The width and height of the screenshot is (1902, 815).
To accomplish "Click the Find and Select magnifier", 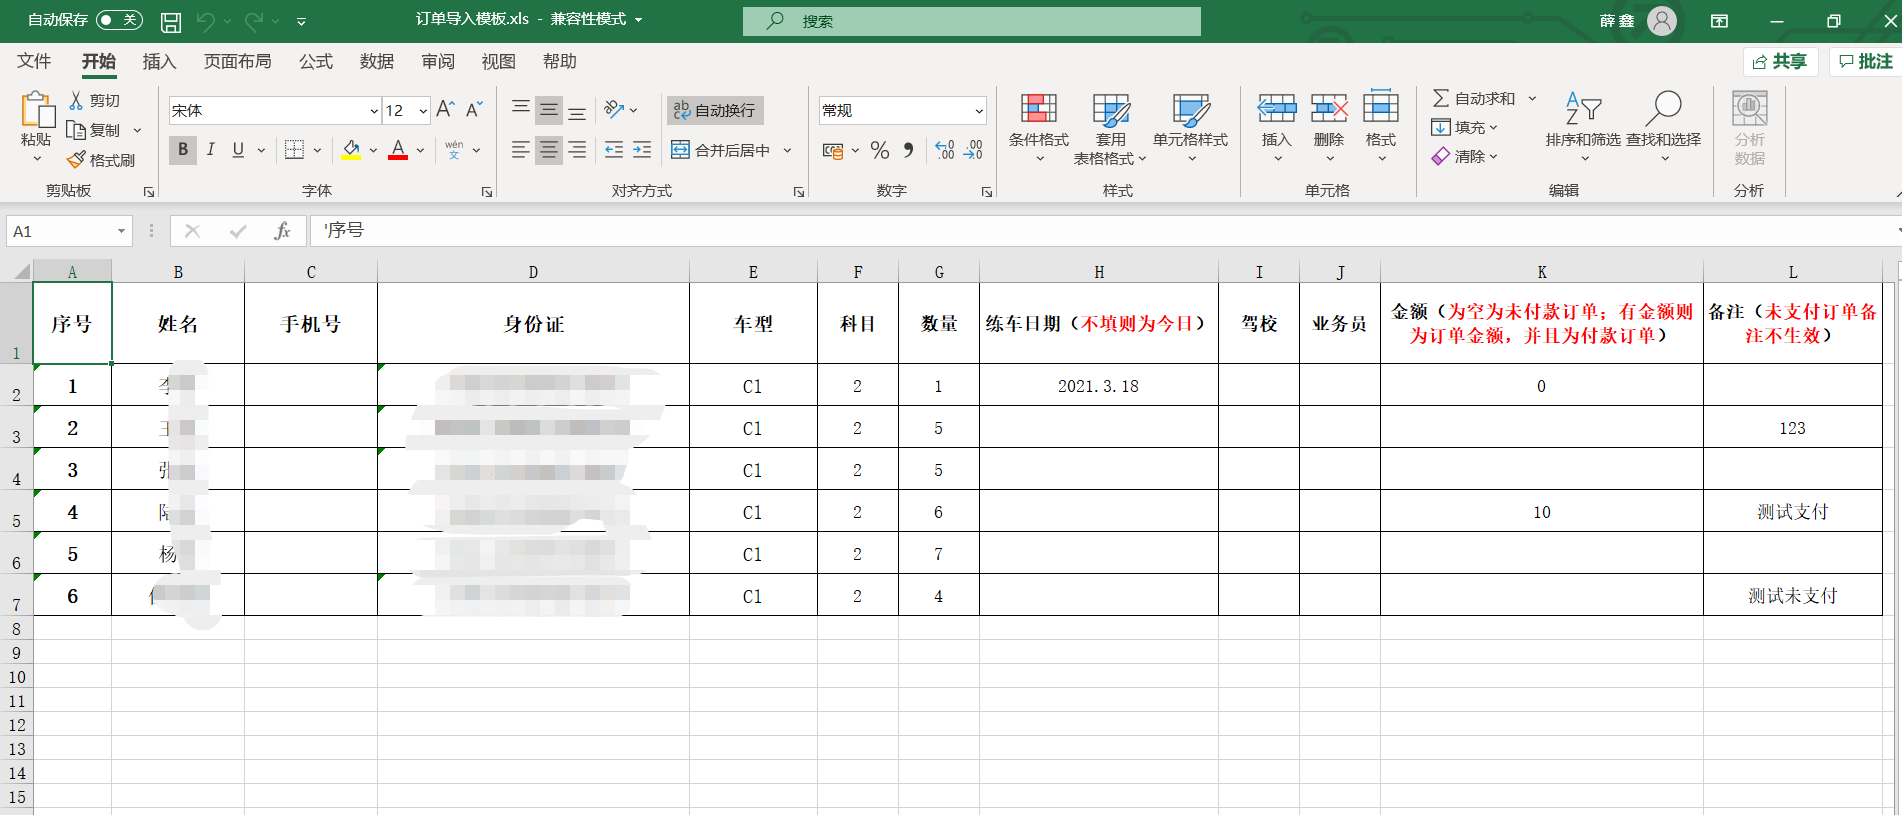I will click(1663, 109).
